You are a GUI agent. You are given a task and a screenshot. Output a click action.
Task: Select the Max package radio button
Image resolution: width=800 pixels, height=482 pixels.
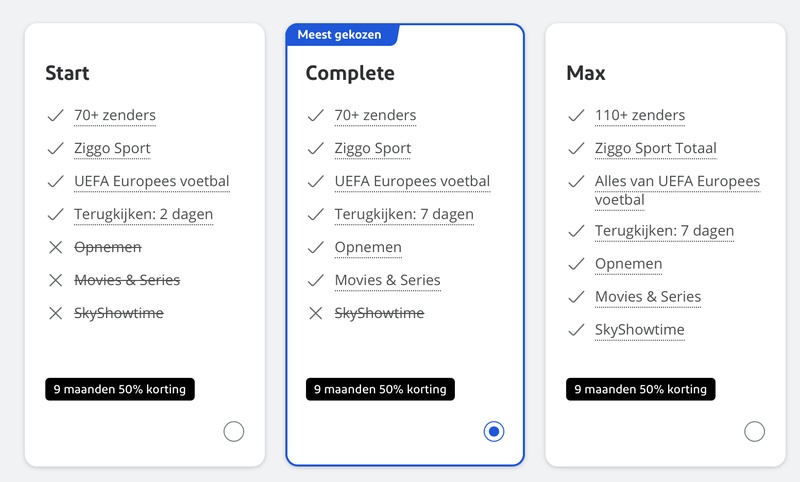(754, 432)
